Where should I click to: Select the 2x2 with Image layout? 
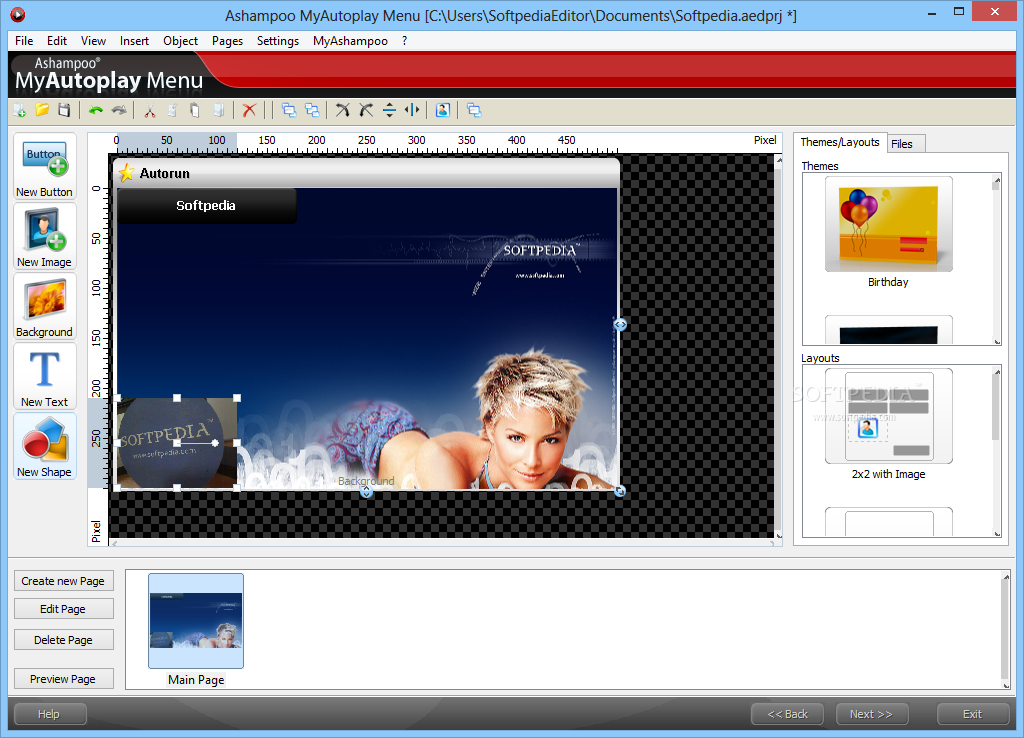pos(888,416)
